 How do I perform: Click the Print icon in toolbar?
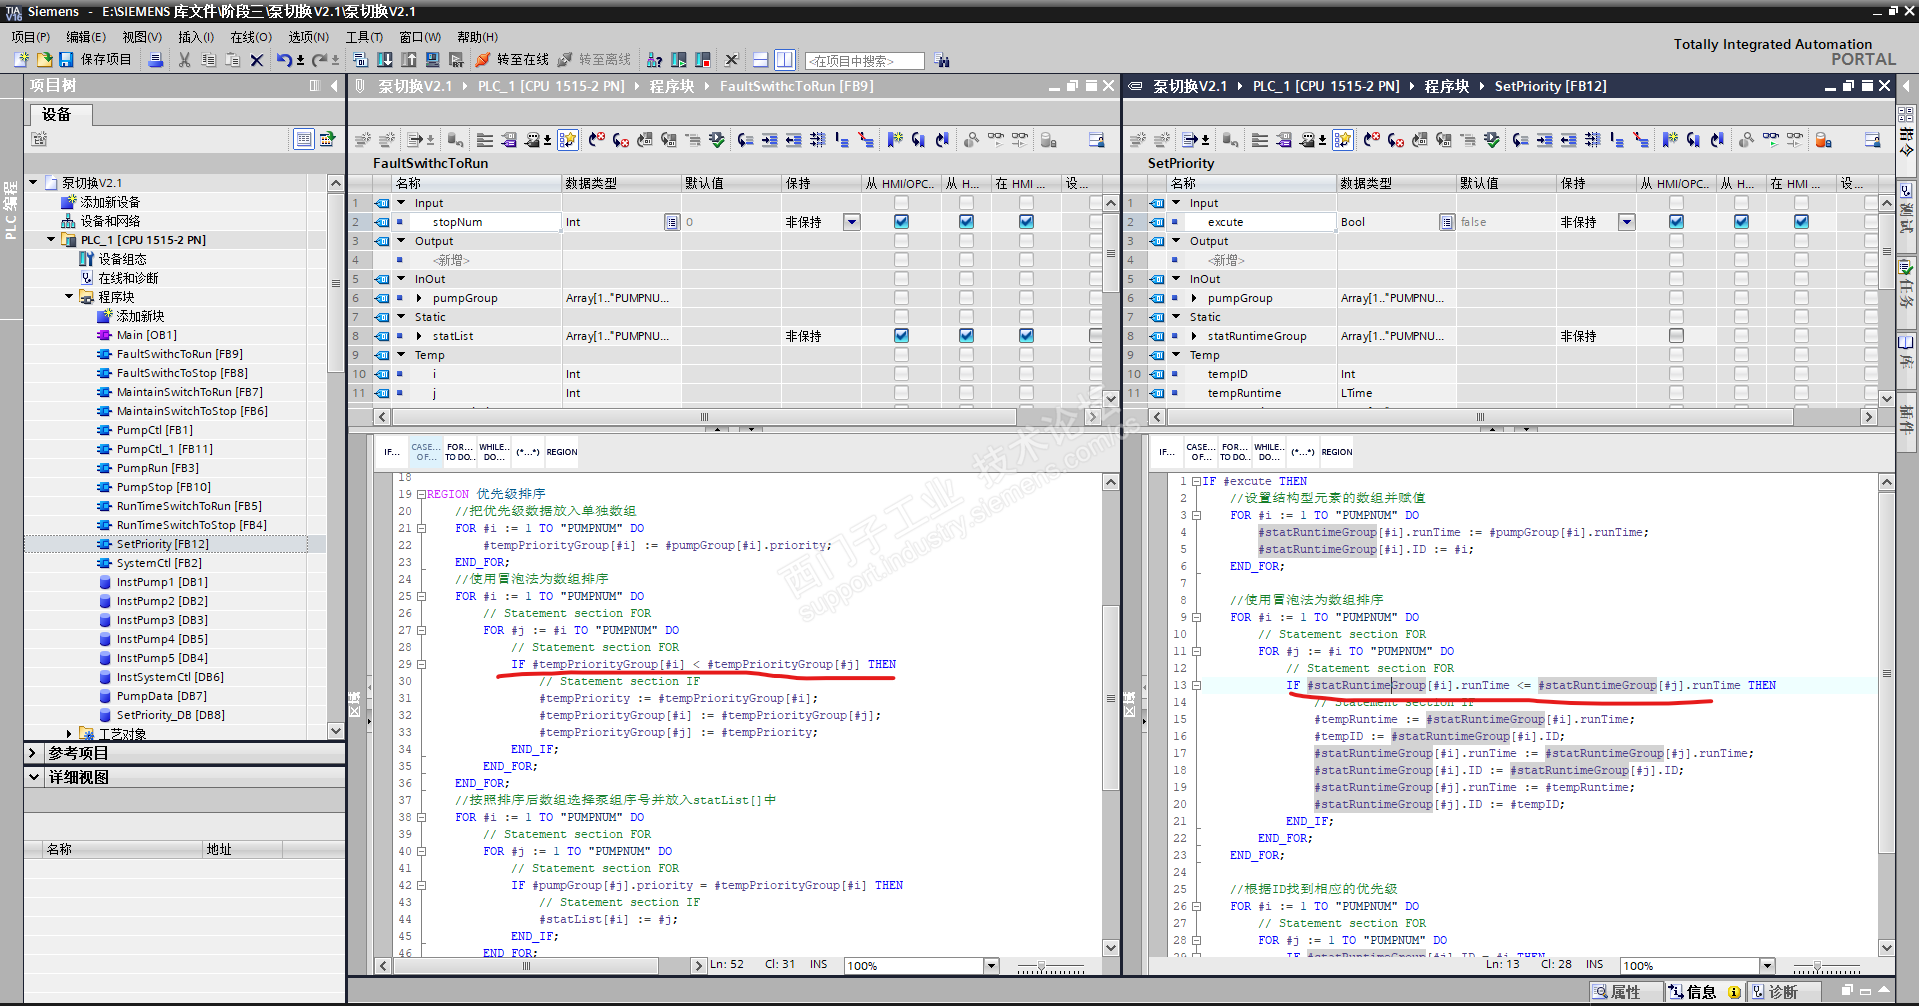point(156,60)
